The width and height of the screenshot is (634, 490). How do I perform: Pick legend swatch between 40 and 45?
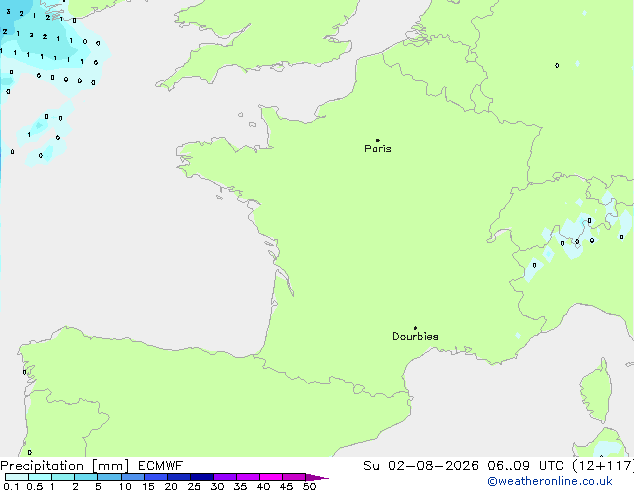coord(271,477)
